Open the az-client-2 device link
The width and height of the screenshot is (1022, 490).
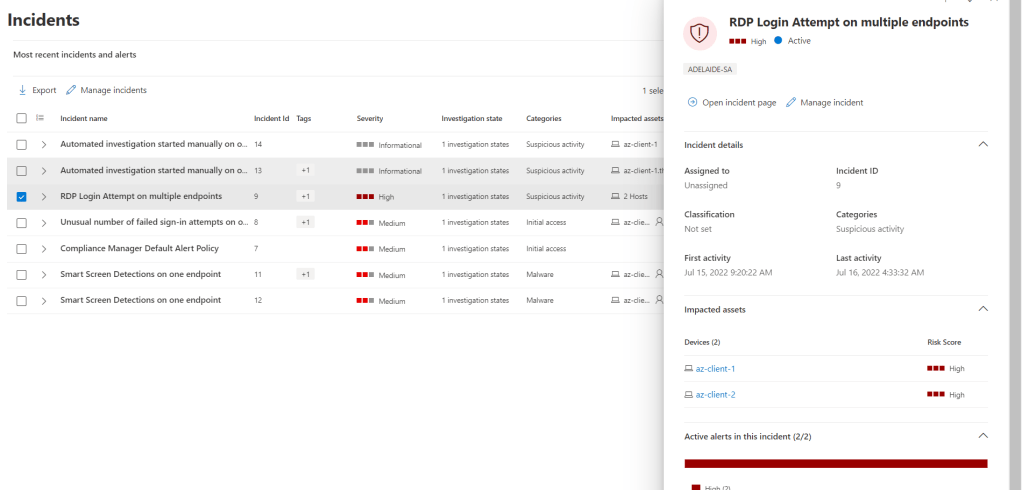click(x=715, y=395)
